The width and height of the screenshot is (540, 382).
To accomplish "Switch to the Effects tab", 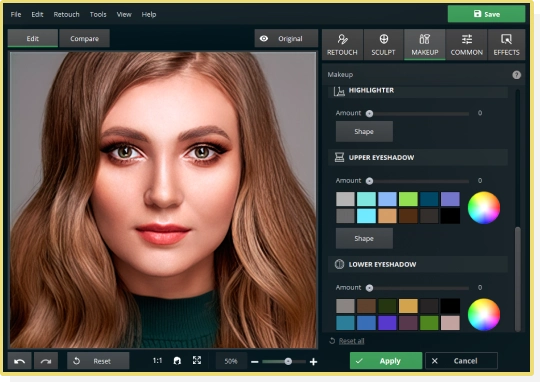I will point(506,45).
